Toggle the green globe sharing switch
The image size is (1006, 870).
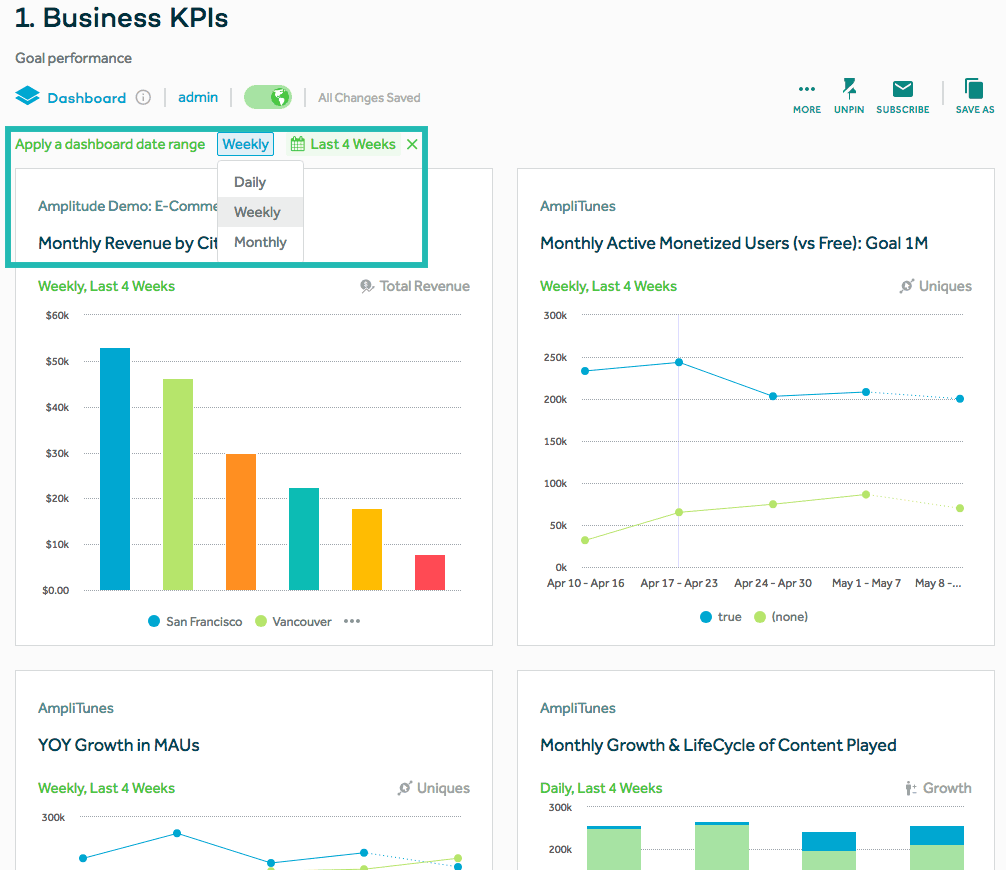click(266, 97)
